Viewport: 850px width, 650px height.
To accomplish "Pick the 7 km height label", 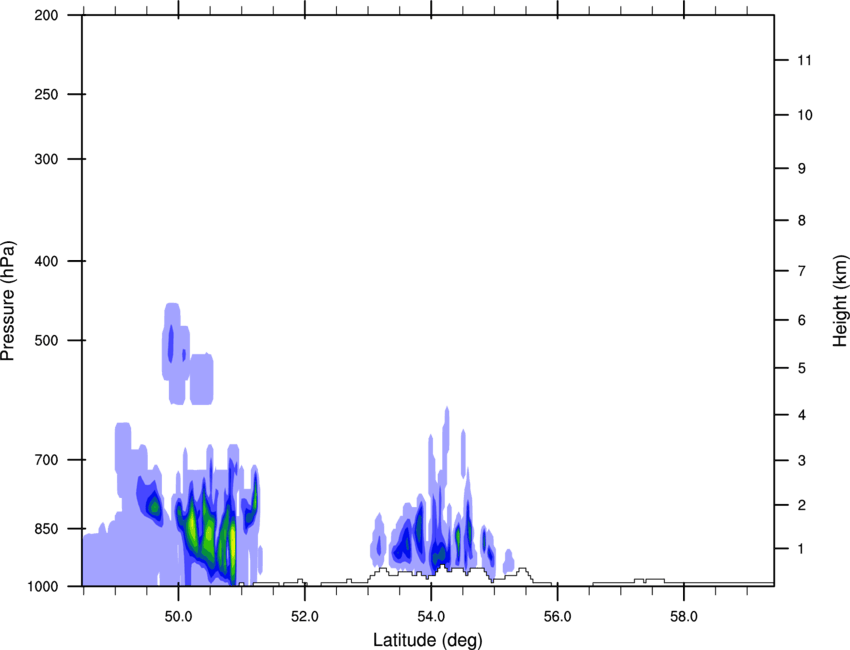I will point(802,271).
